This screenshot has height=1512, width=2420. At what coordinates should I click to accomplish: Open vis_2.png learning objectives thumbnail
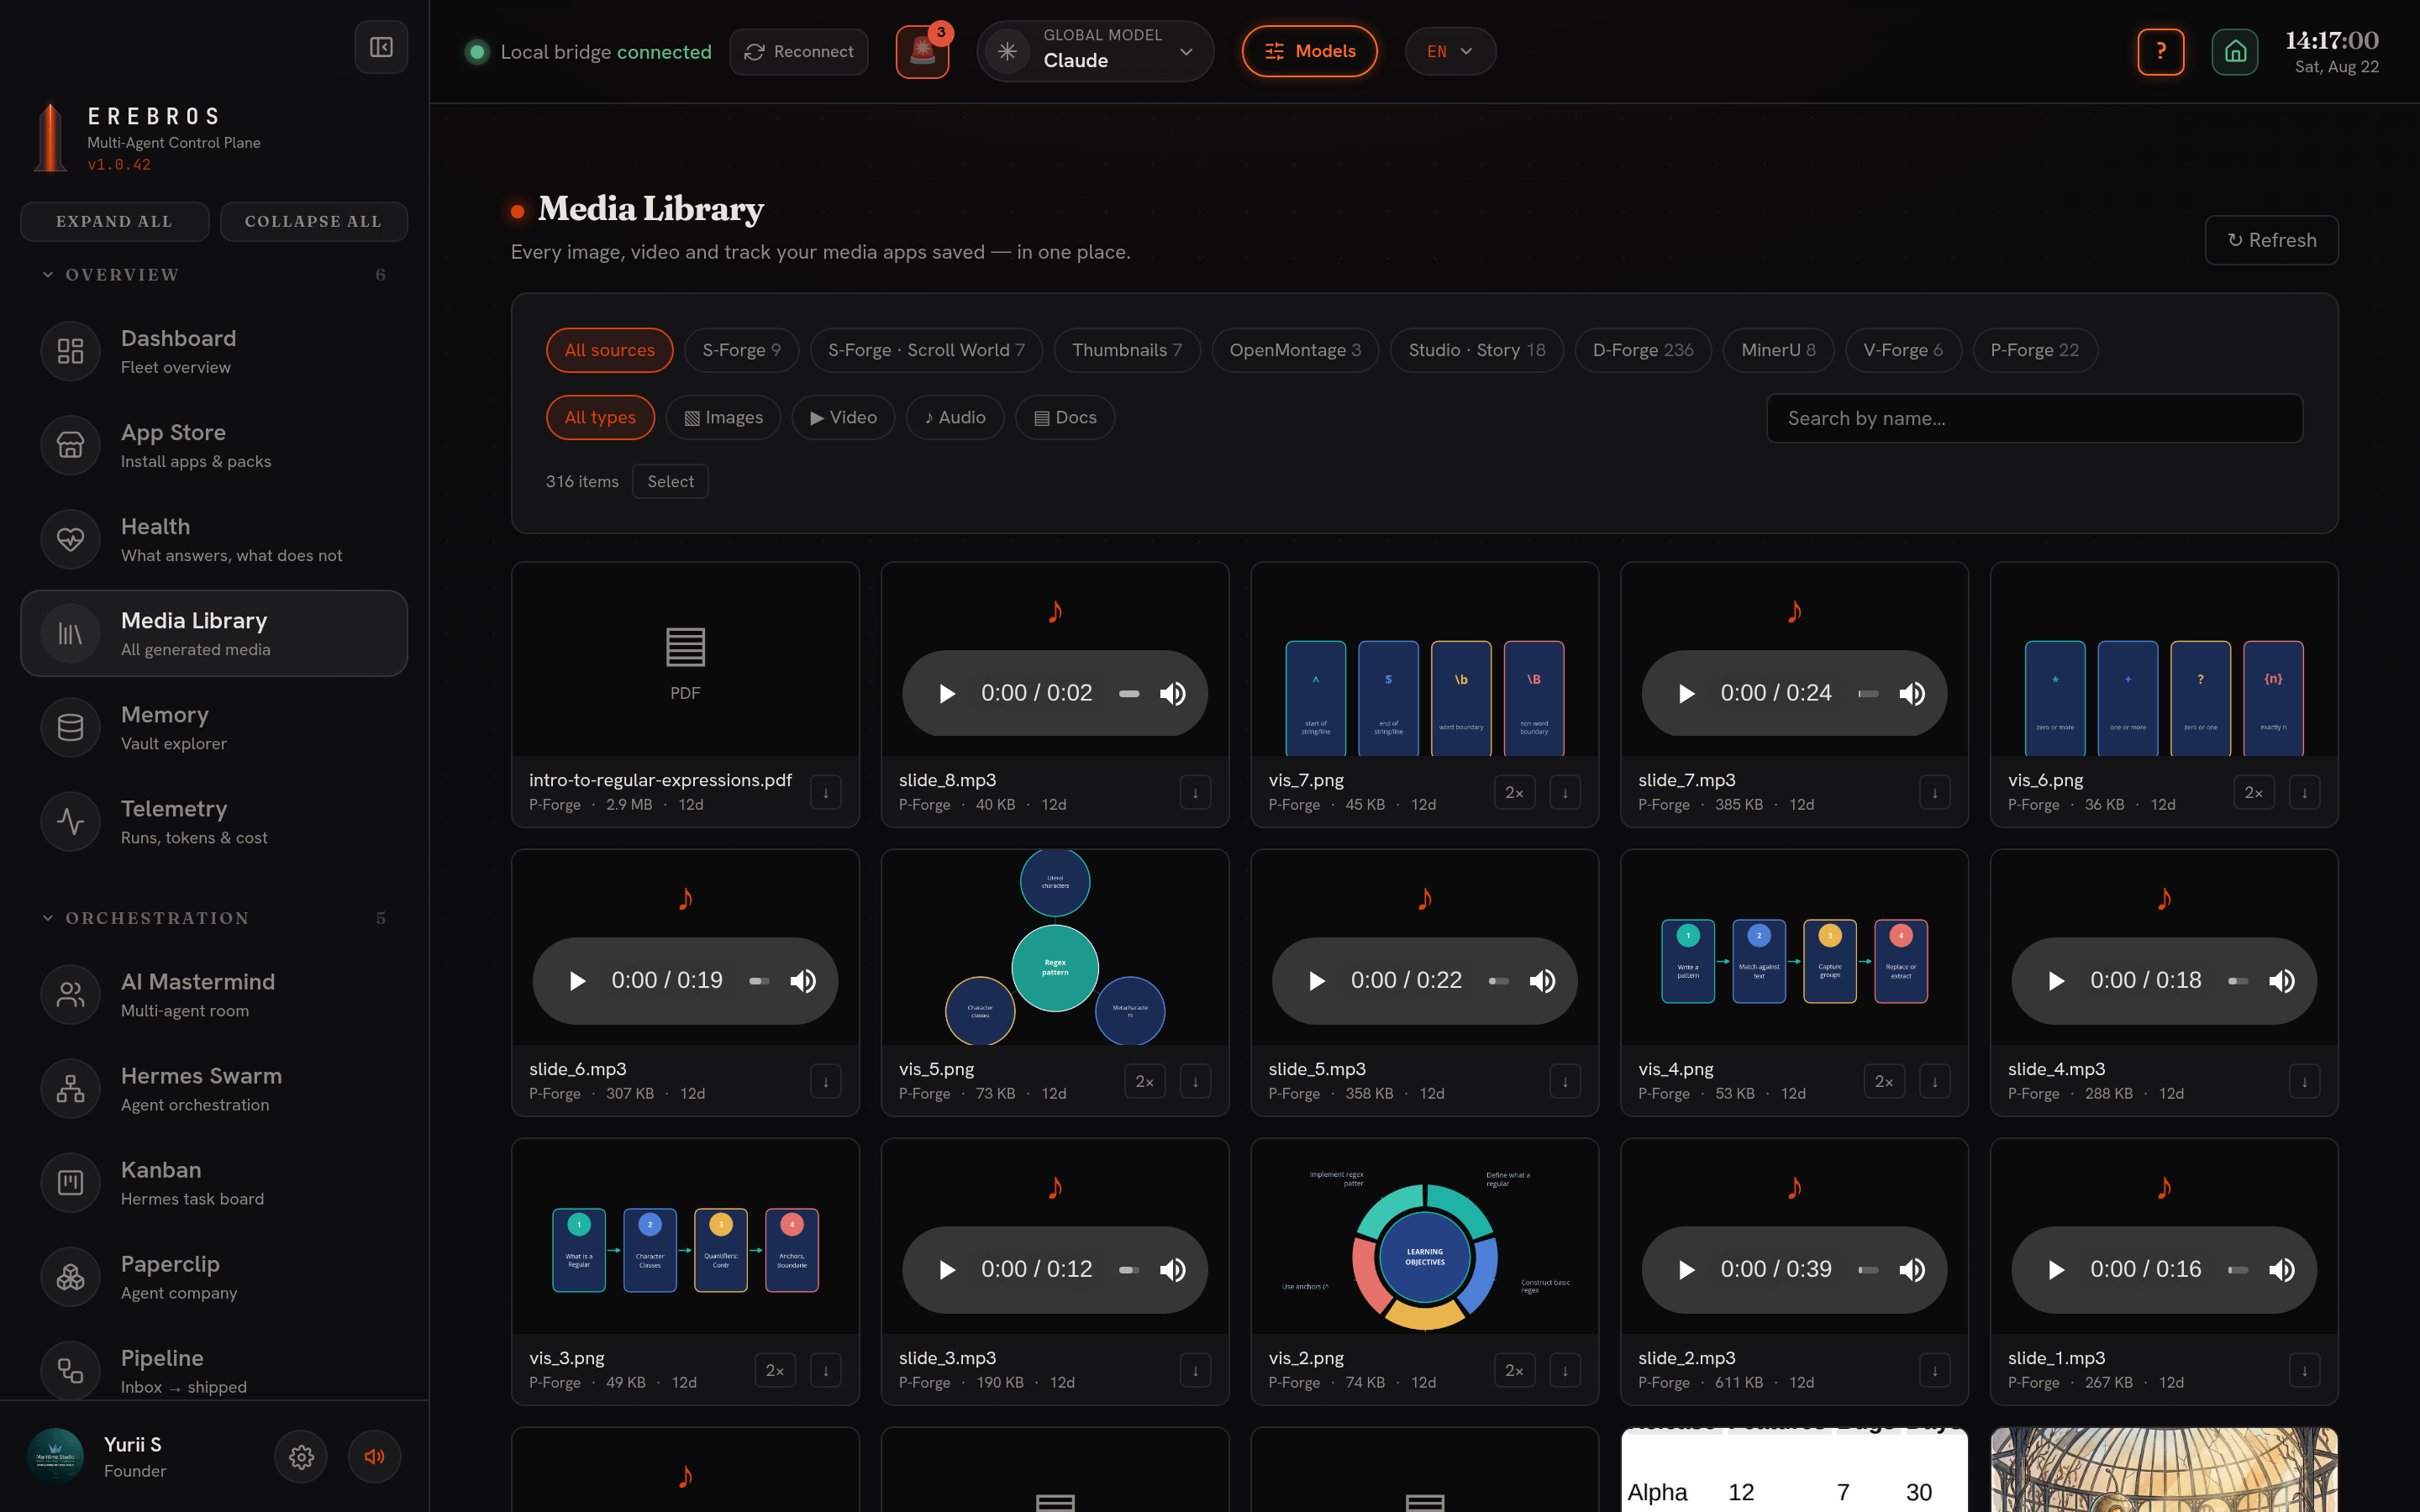coord(1425,1237)
